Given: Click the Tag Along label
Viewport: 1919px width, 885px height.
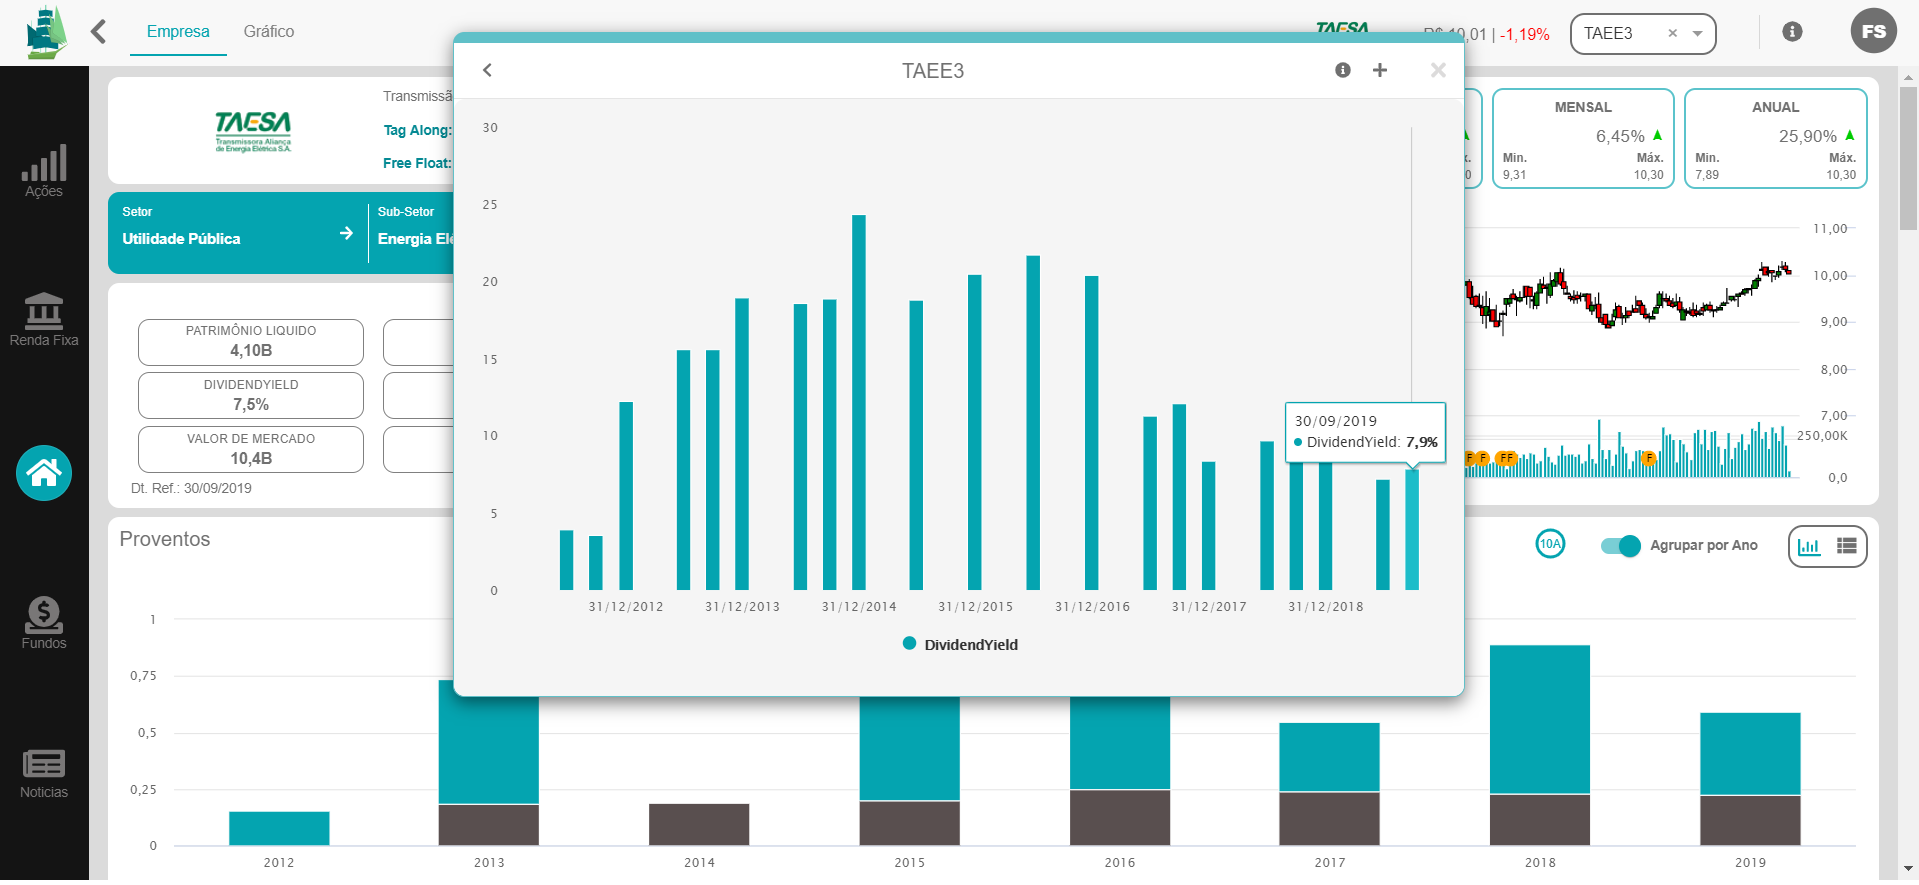Looking at the screenshot, I should pyautogui.click(x=417, y=130).
